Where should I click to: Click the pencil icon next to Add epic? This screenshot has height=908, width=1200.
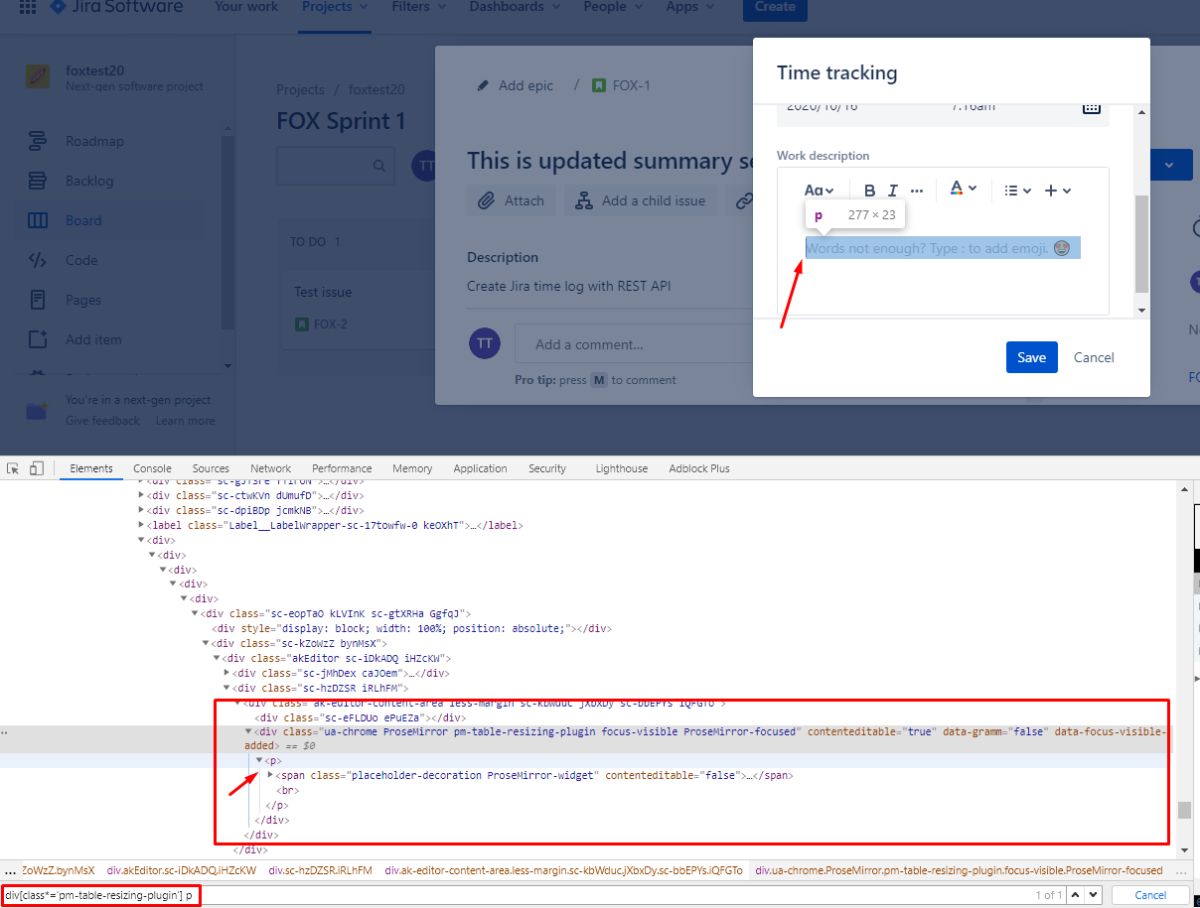(x=484, y=86)
